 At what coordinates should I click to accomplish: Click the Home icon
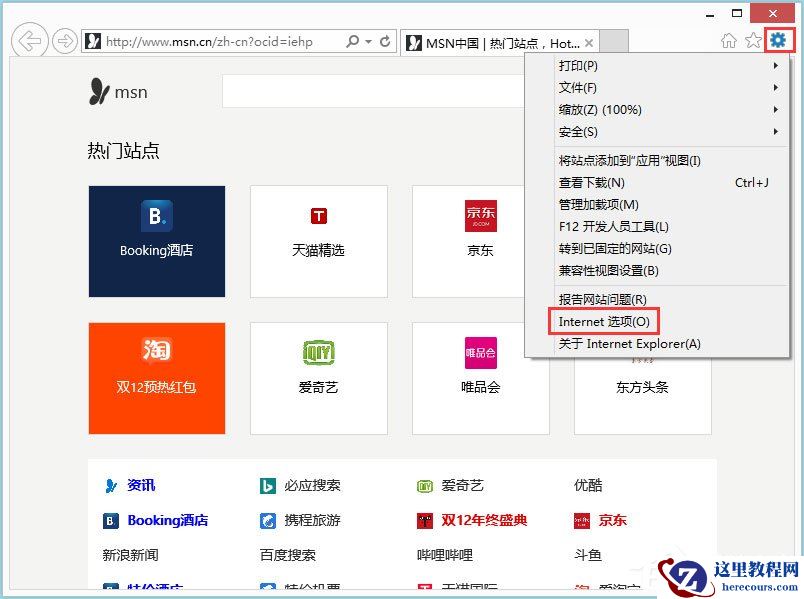730,40
